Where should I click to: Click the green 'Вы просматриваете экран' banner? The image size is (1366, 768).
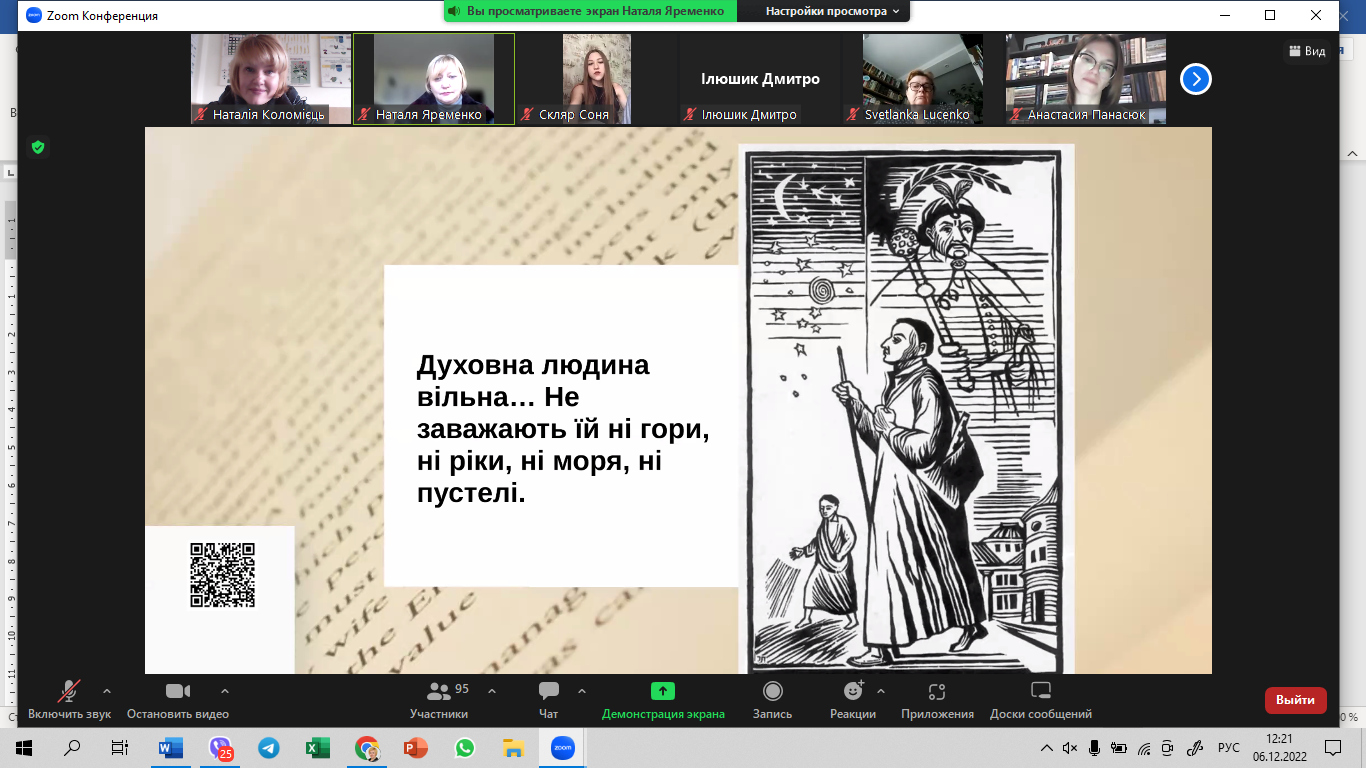[590, 11]
